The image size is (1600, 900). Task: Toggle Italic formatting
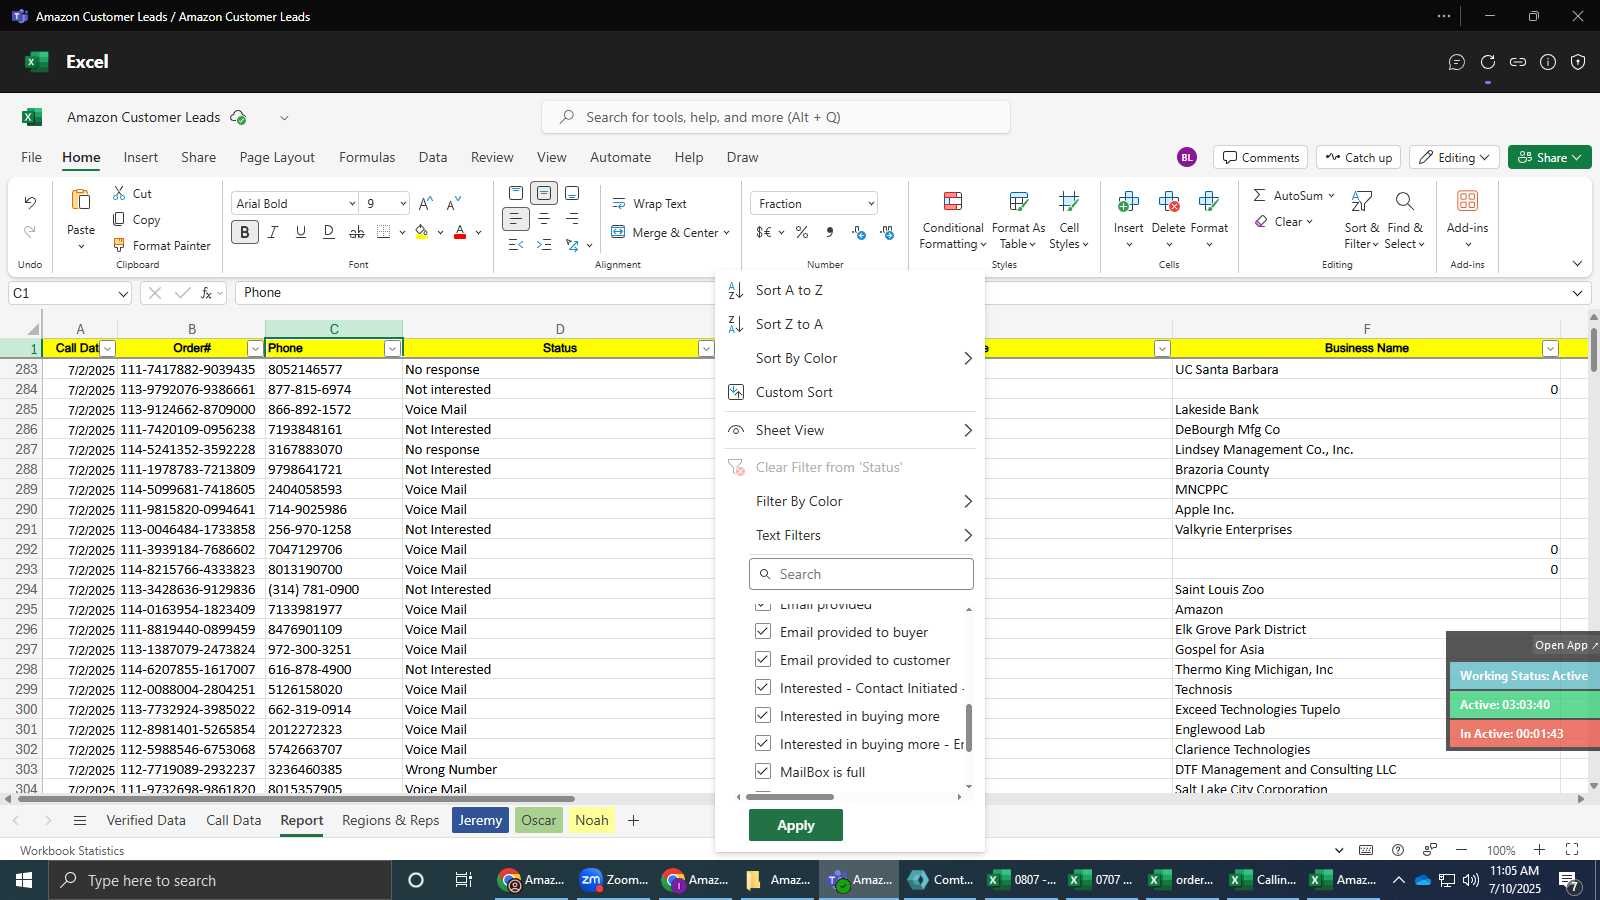(273, 232)
